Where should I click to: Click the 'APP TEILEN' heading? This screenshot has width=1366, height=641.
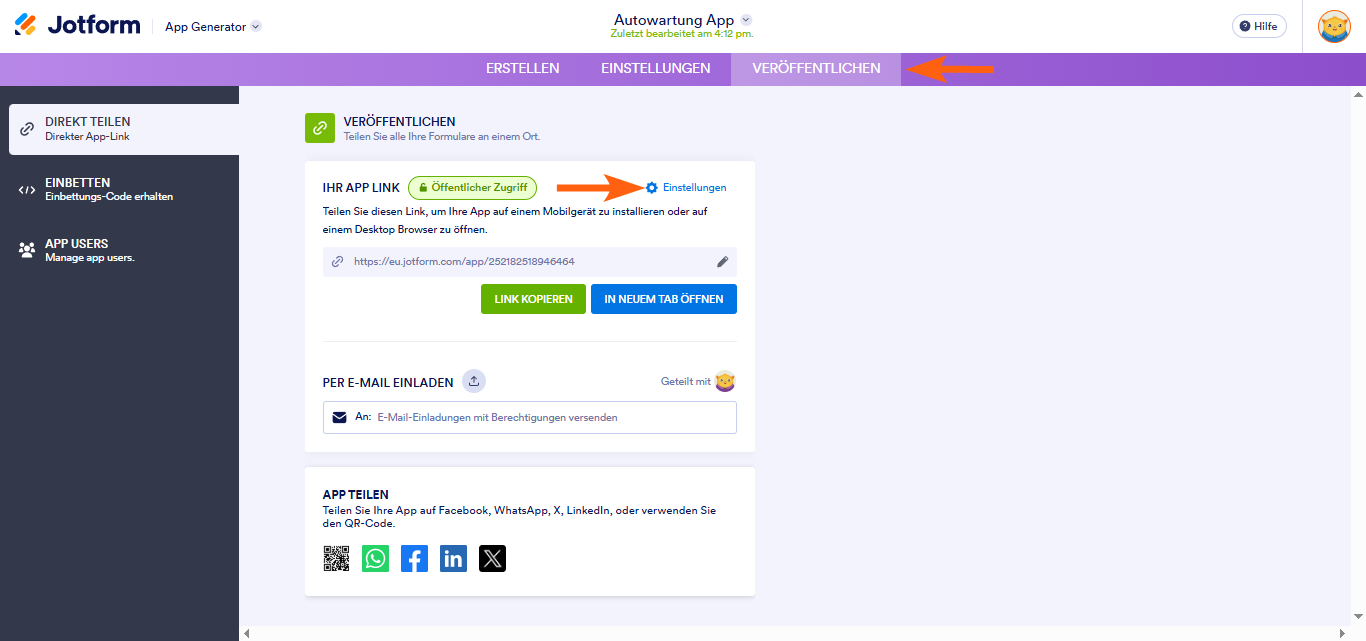click(356, 495)
